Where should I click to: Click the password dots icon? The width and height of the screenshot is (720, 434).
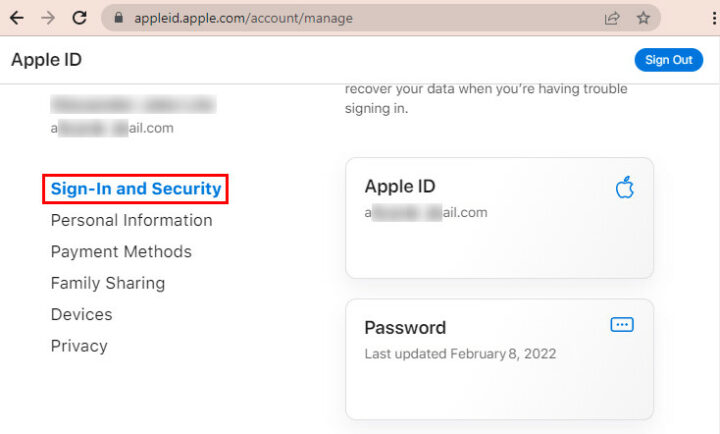pos(622,325)
